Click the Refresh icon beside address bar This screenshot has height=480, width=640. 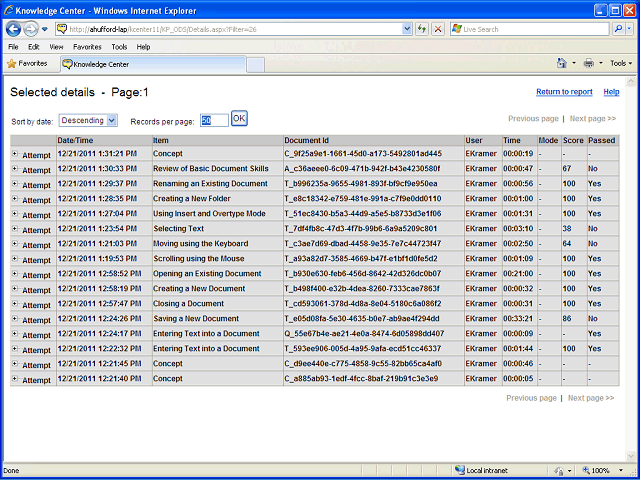[422, 29]
